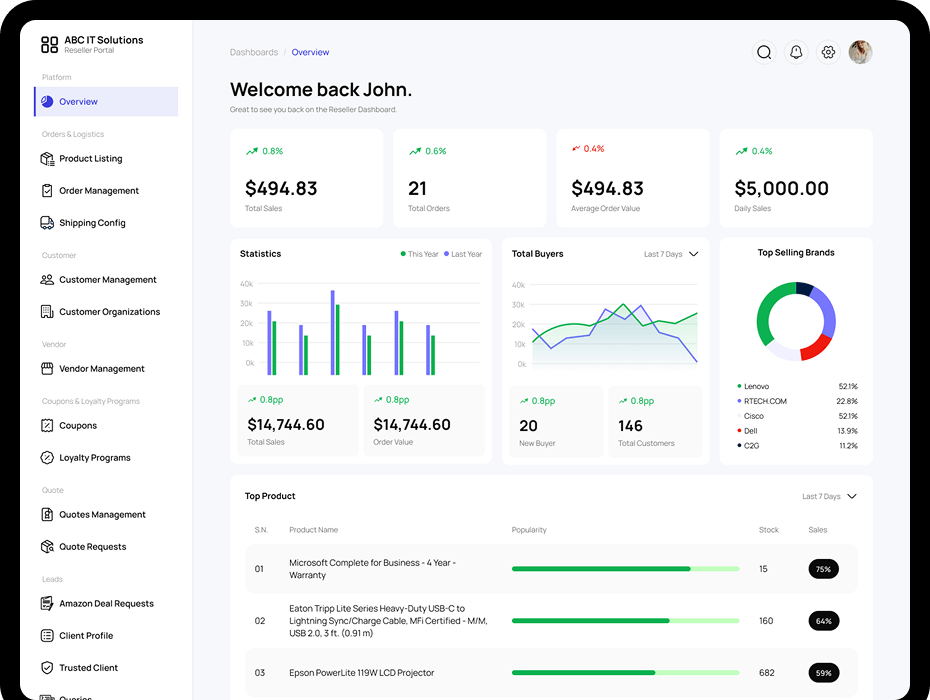Open the Overview menu item
Screen dimensions: 930x700
(x=106, y=102)
